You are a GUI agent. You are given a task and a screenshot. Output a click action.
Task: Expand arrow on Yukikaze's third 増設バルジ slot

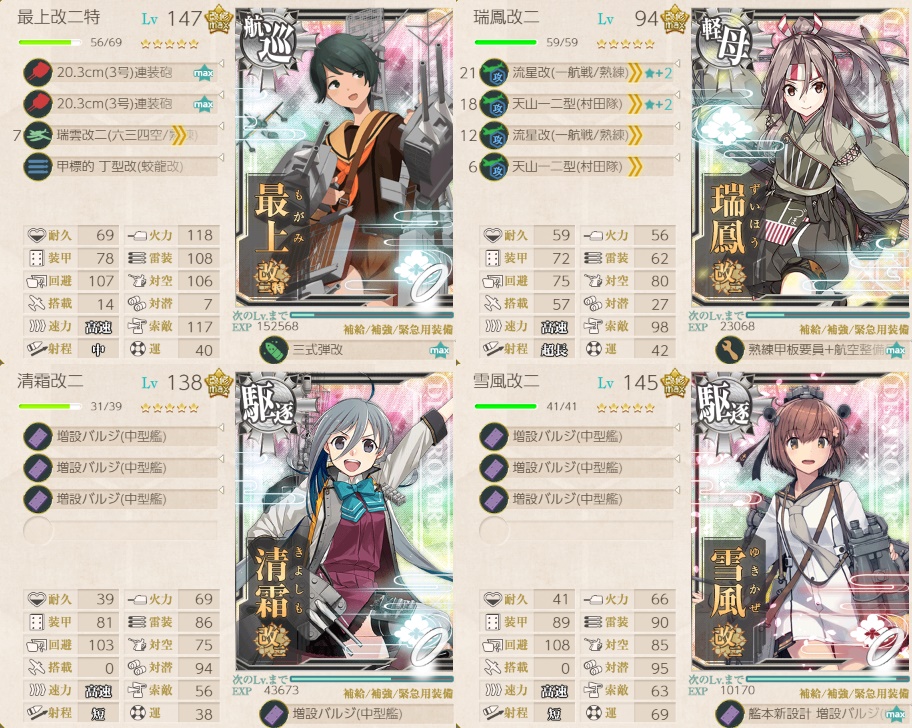click(678, 490)
